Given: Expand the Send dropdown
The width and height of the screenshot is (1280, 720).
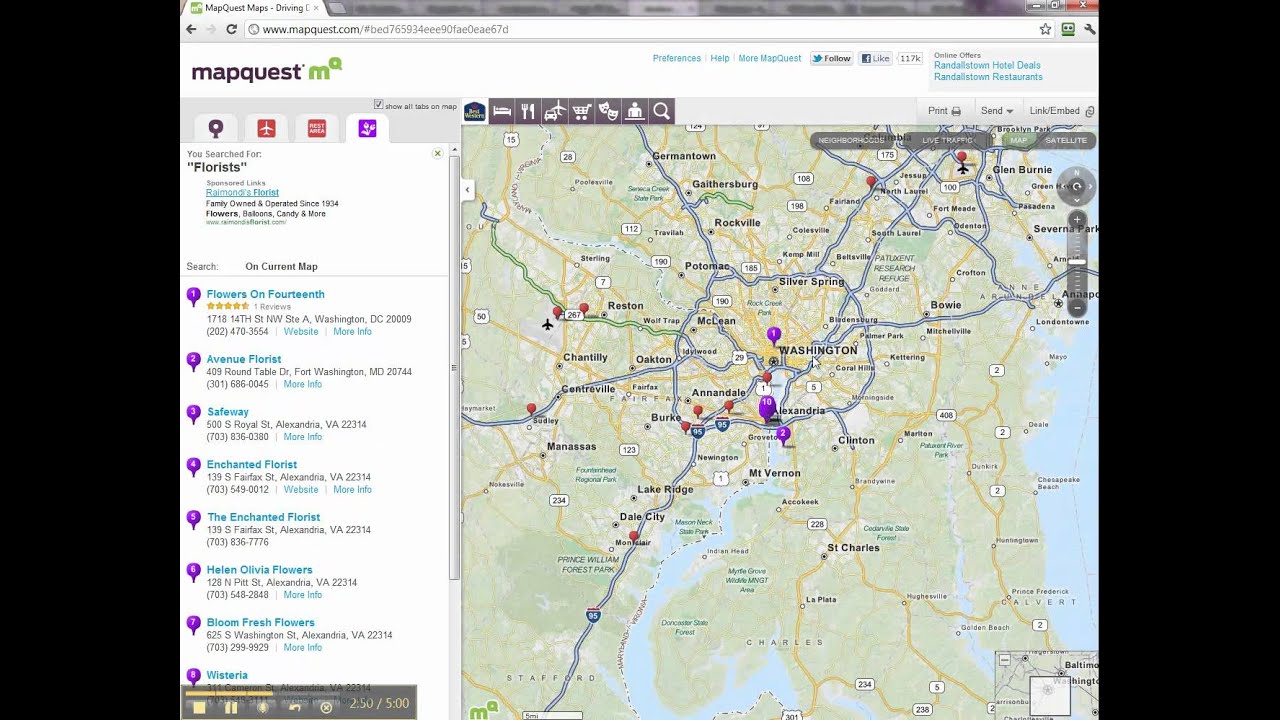Looking at the screenshot, I should [x=997, y=111].
